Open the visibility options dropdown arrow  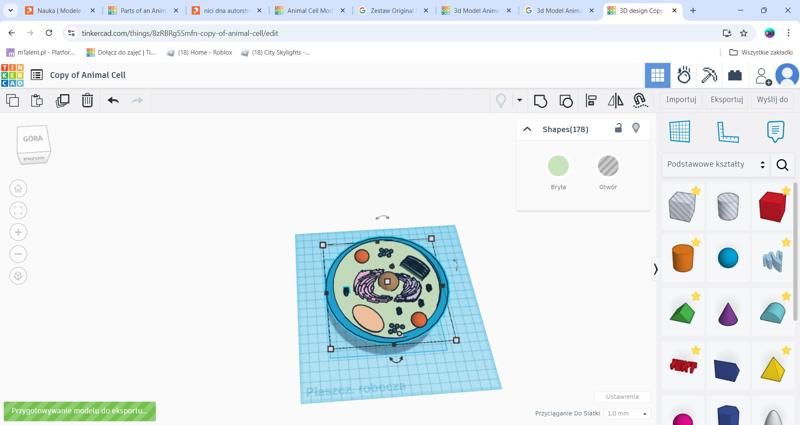coord(519,100)
